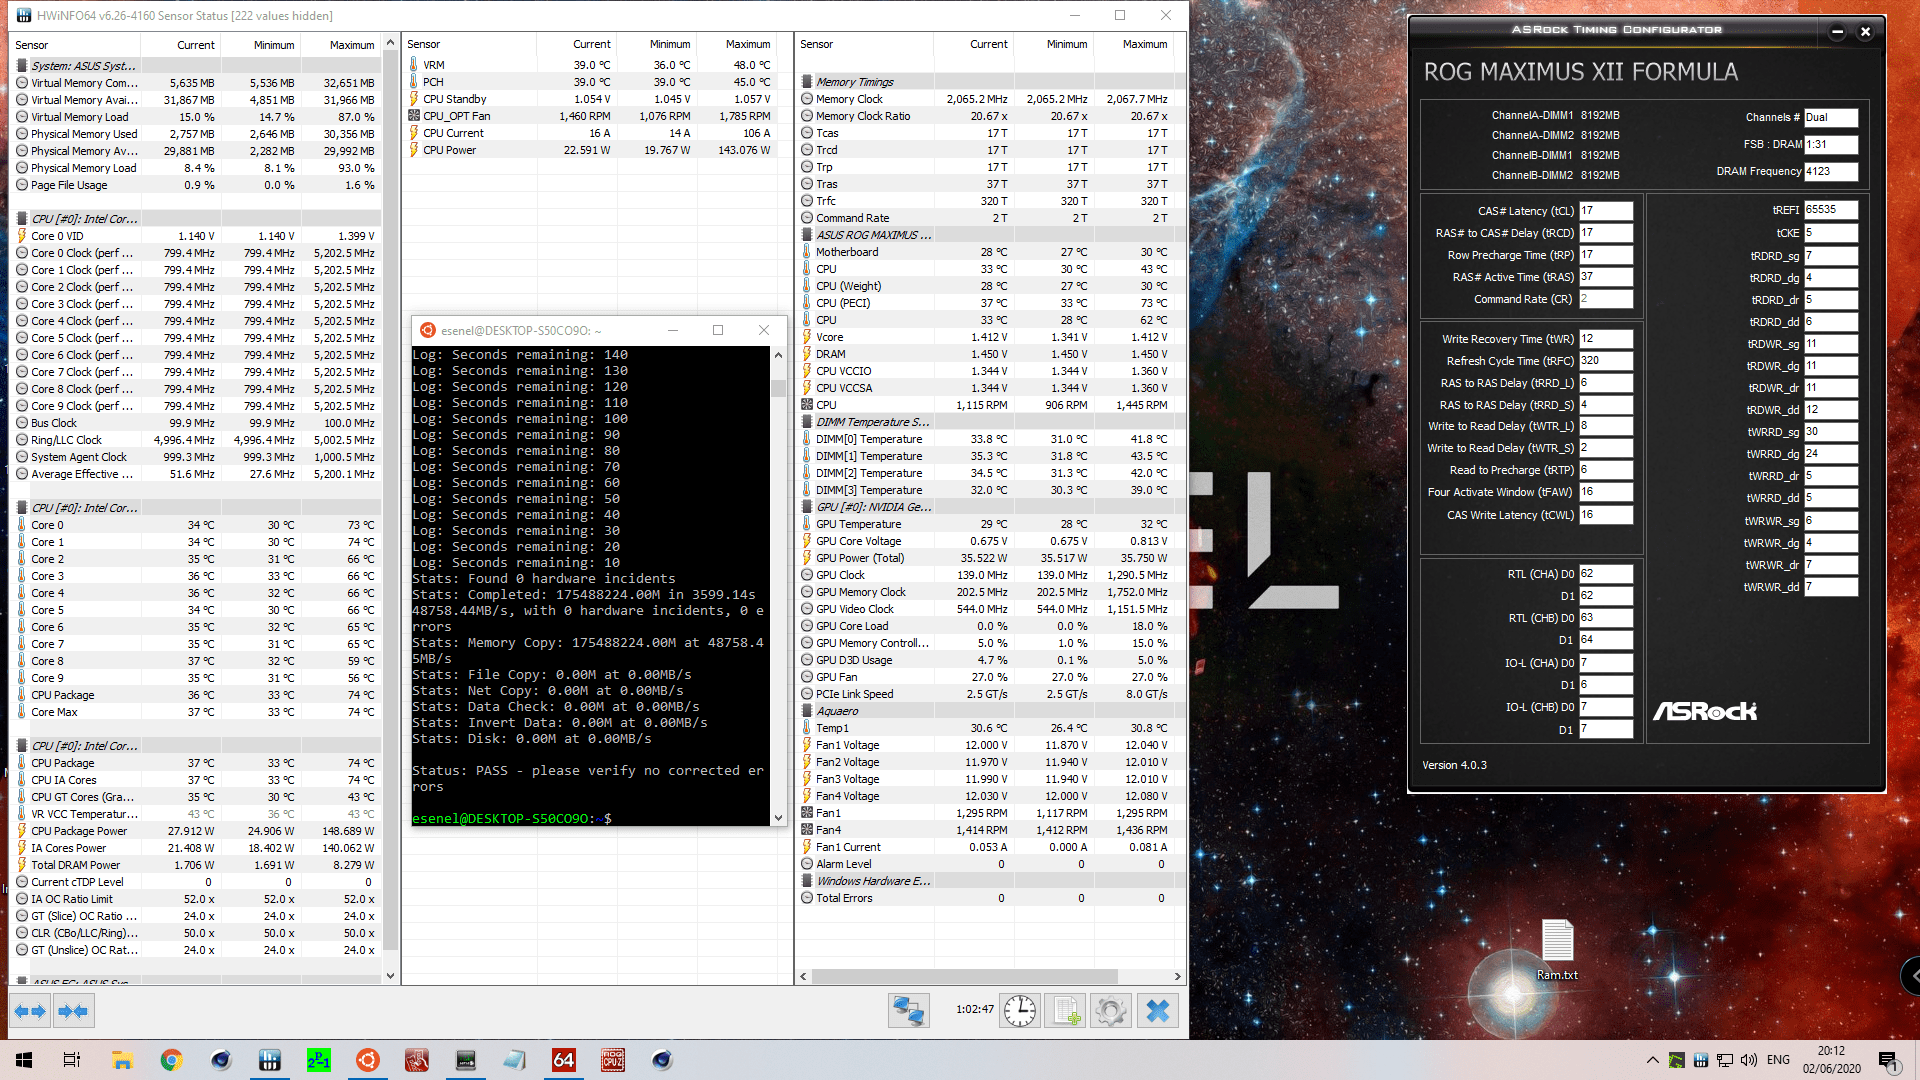This screenshot has height=1080, width=1920.
Task: Open the dark memory chip taskbar app
Action: point(466,1060)
